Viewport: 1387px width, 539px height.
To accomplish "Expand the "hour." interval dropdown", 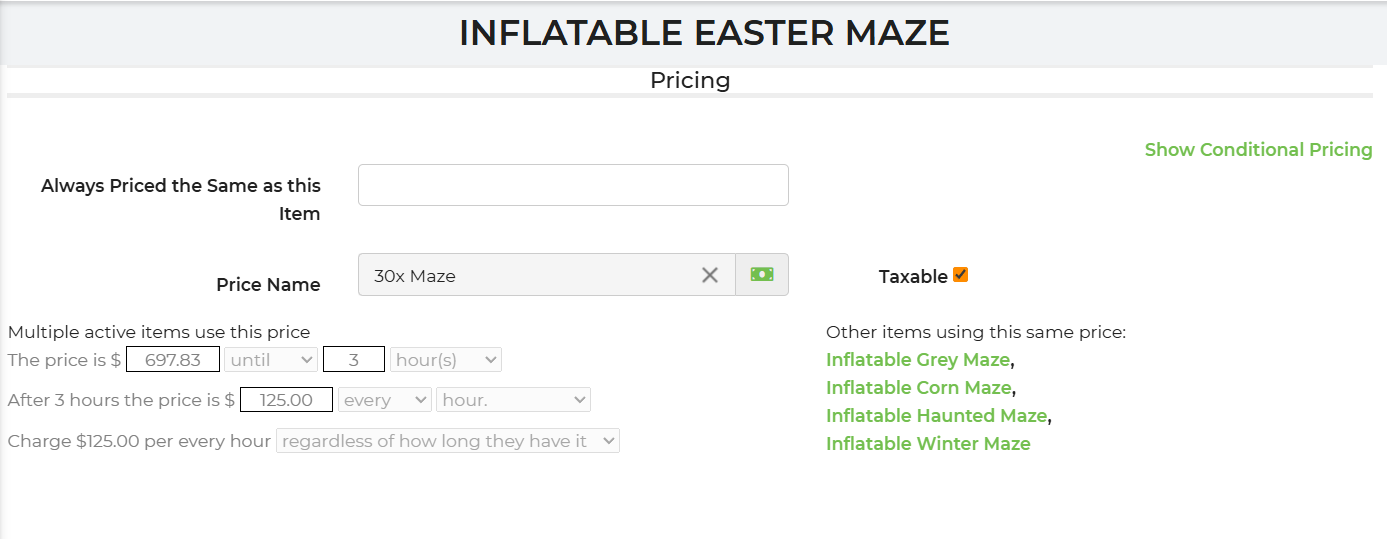I will pyautogui.click(x=513, y=400).
